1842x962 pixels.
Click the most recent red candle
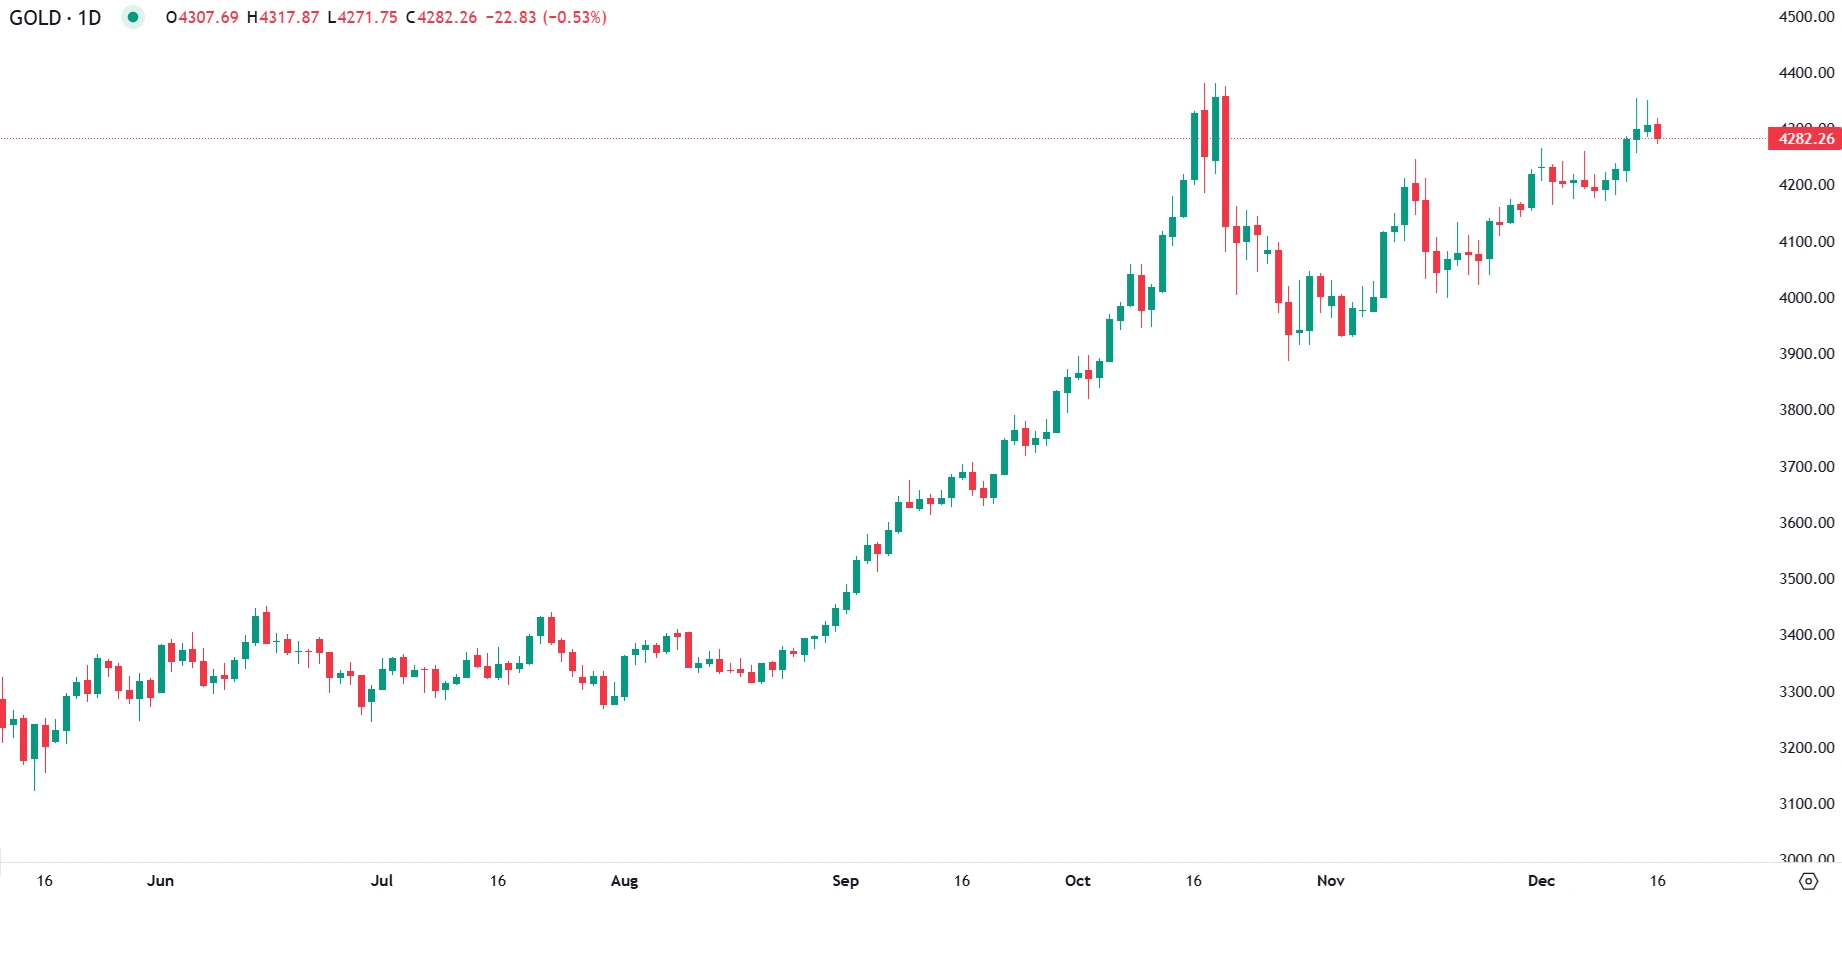pos(1657,132)
